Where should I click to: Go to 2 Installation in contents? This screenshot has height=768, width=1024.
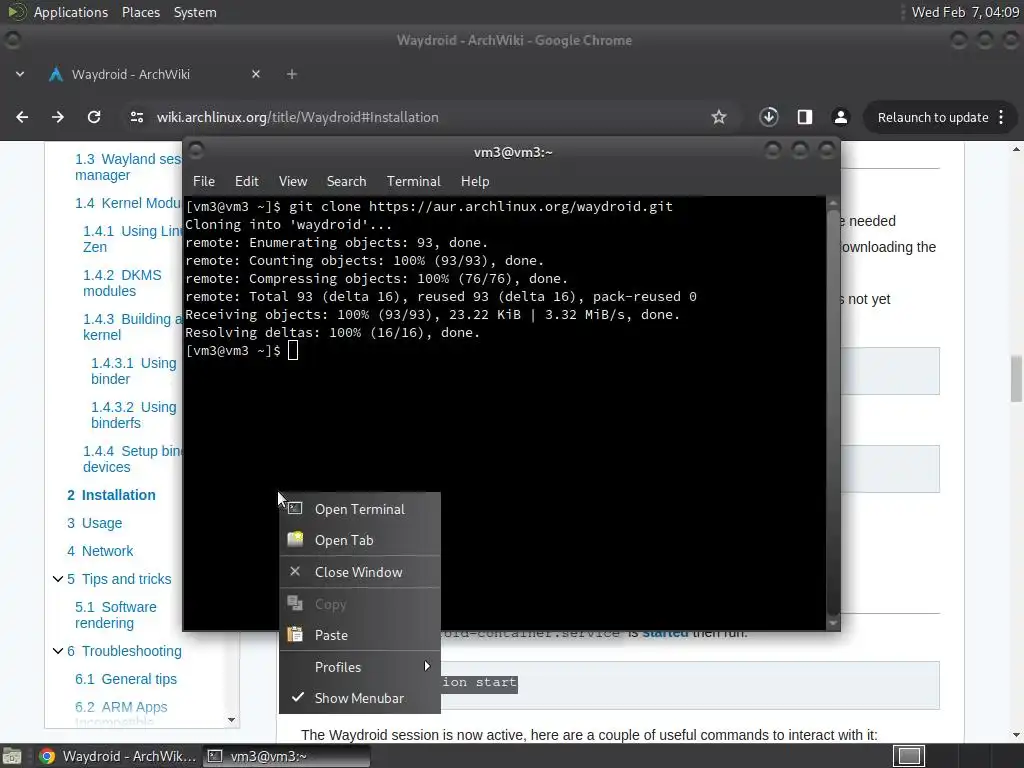111,495
